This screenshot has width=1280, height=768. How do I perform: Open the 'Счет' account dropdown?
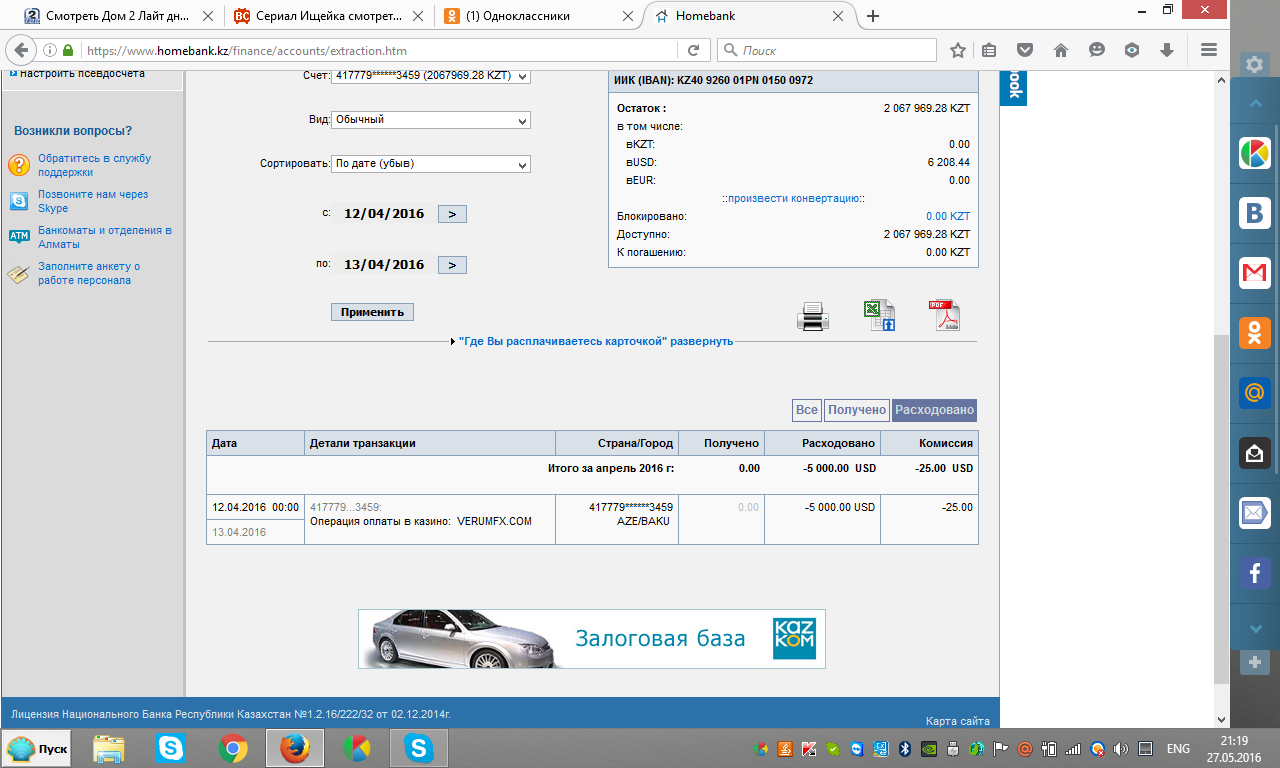(x=430, y=76)
